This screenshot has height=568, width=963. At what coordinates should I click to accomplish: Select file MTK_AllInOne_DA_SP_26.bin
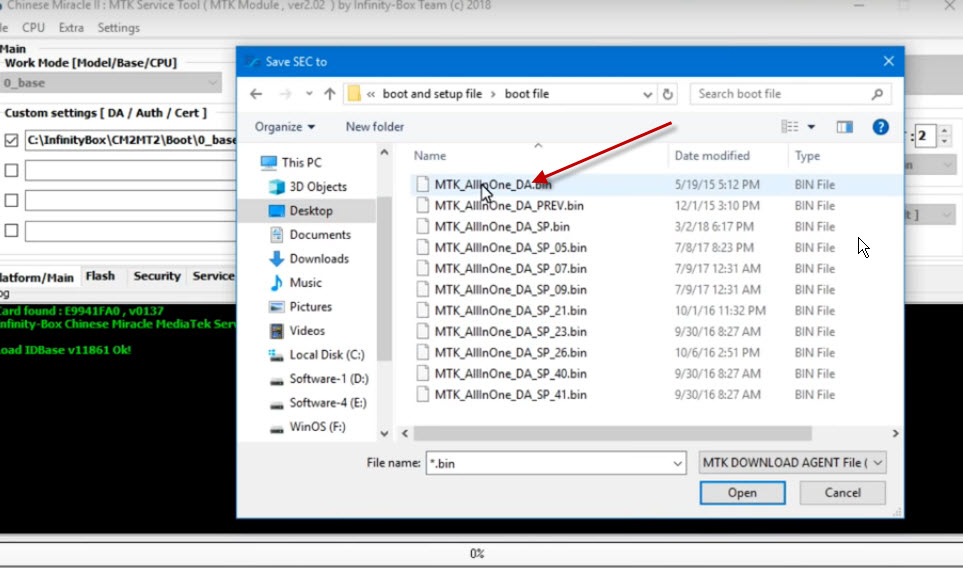point(510,352)
